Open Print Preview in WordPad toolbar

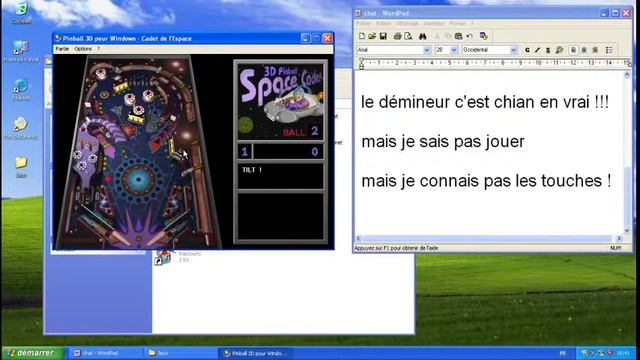click(x=408, y=36)
